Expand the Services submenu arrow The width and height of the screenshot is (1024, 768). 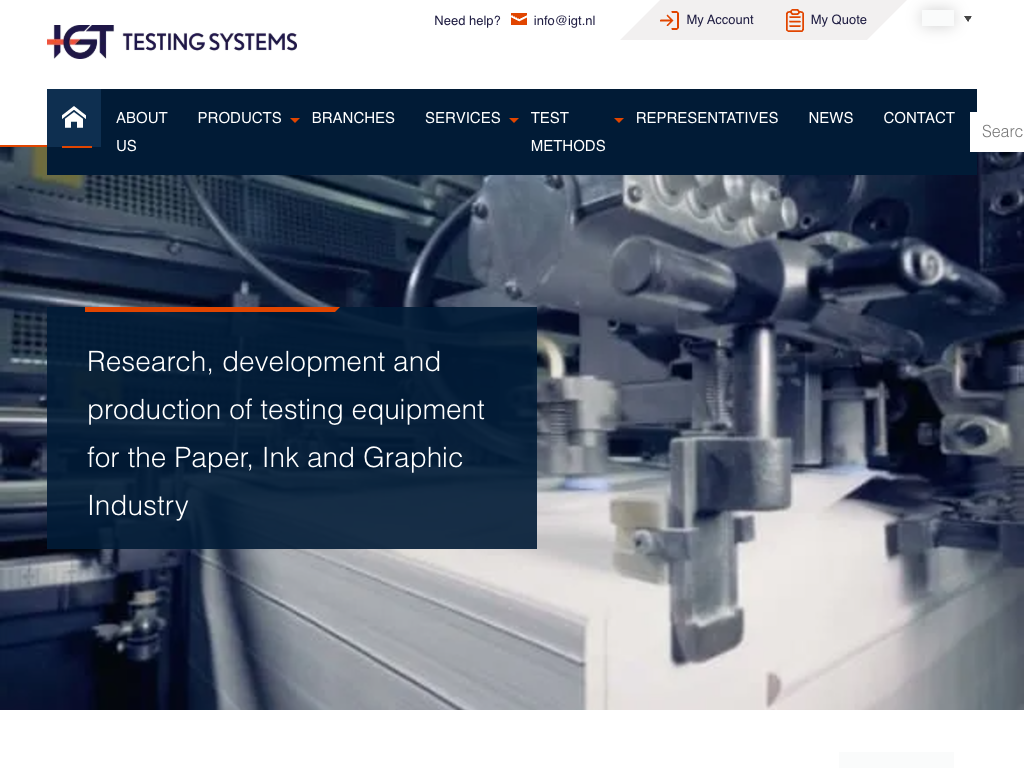pyautogui.click(x=514, y=120)
